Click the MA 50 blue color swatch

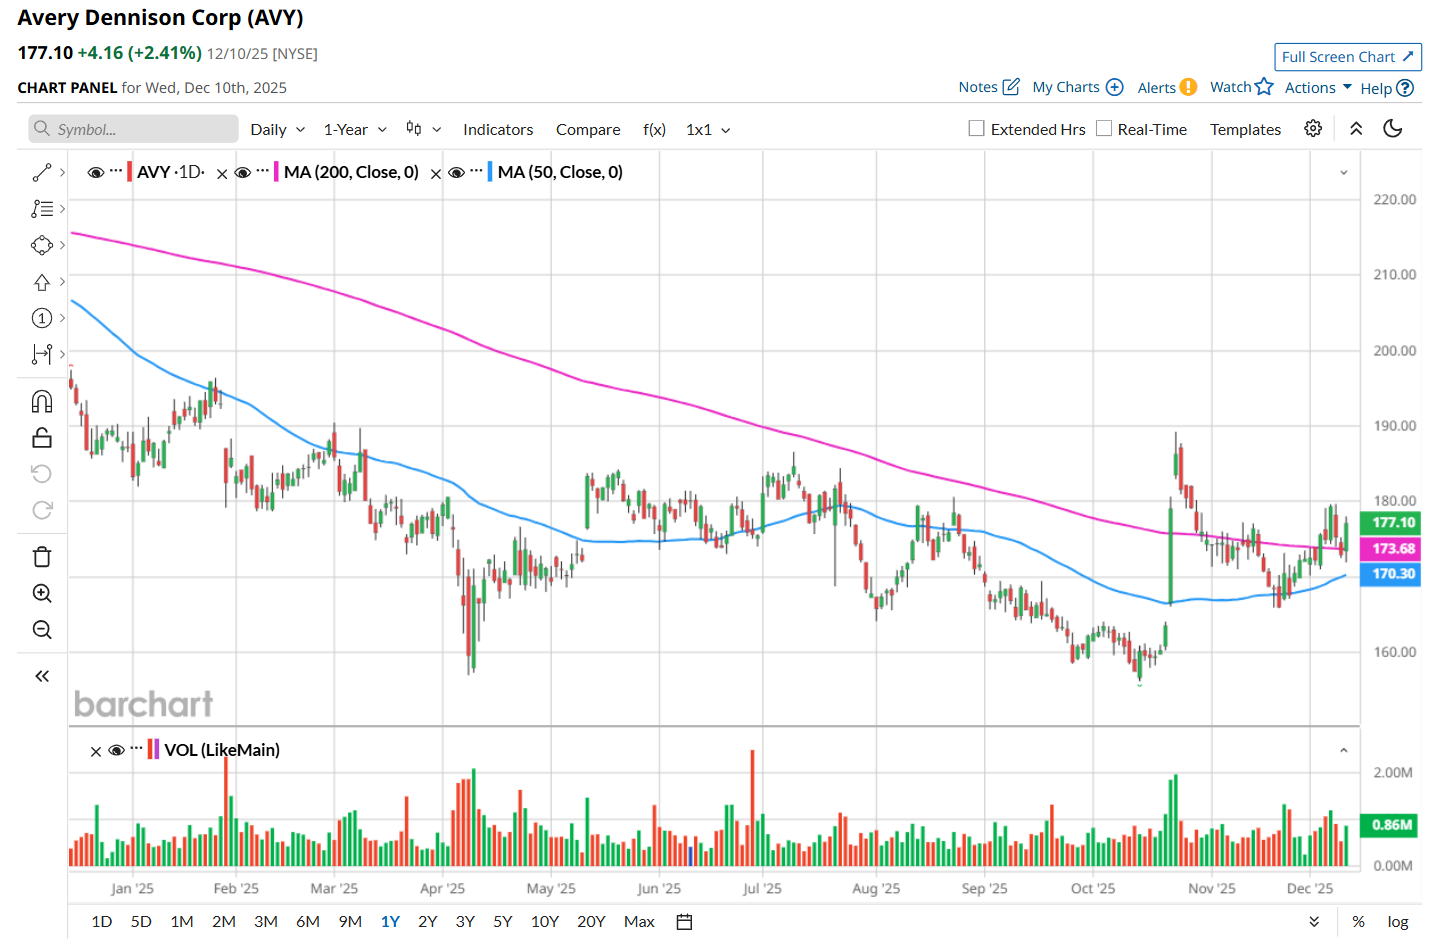point(490,172)
